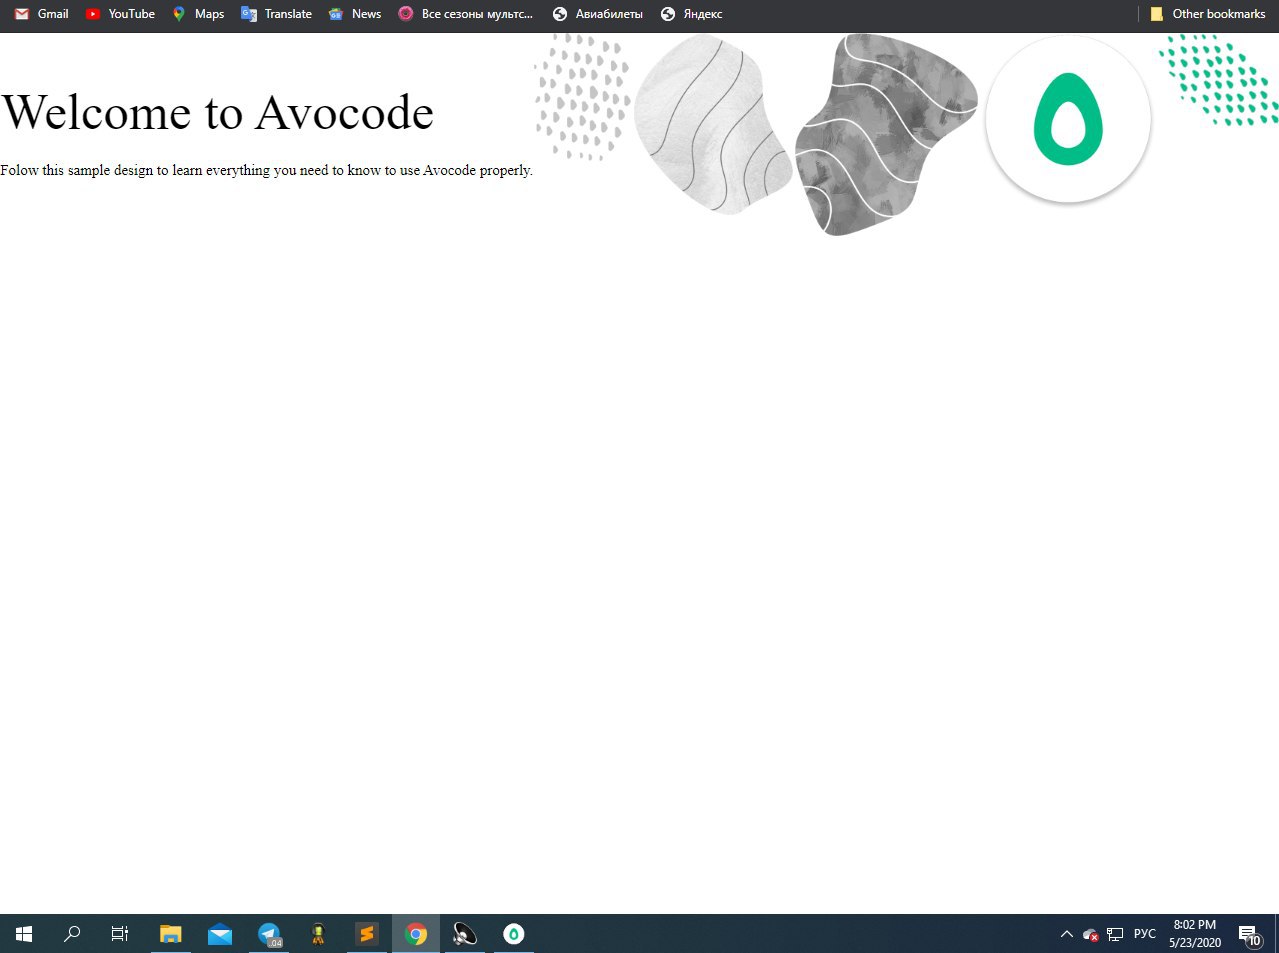Open the News bookmark
Screen dimensions: 1279x953
pos(355,14)
